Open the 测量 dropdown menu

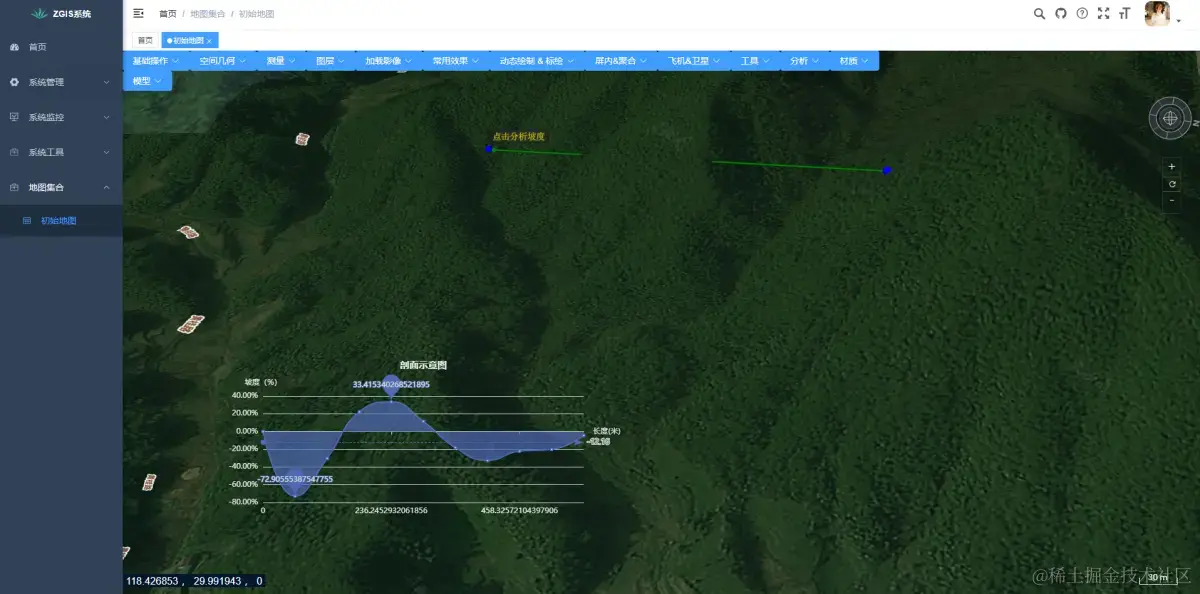(x=281, y=61)
